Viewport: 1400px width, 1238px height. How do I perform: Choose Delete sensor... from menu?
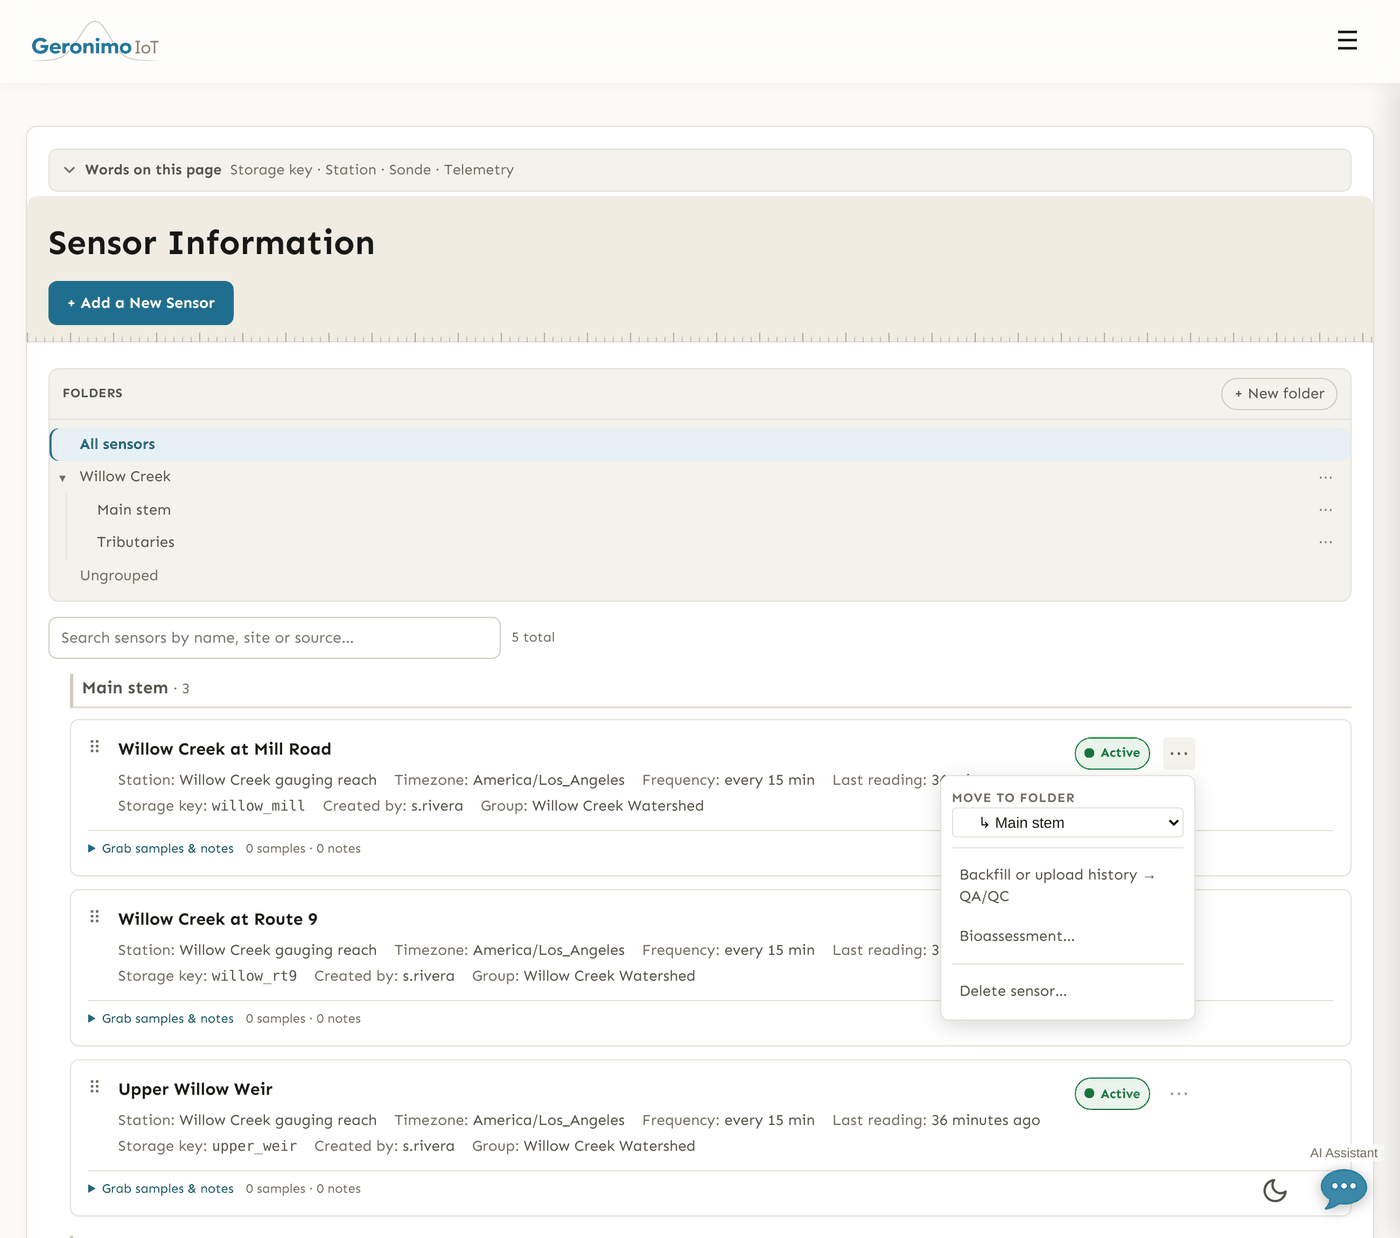[x=1013, y=991]
